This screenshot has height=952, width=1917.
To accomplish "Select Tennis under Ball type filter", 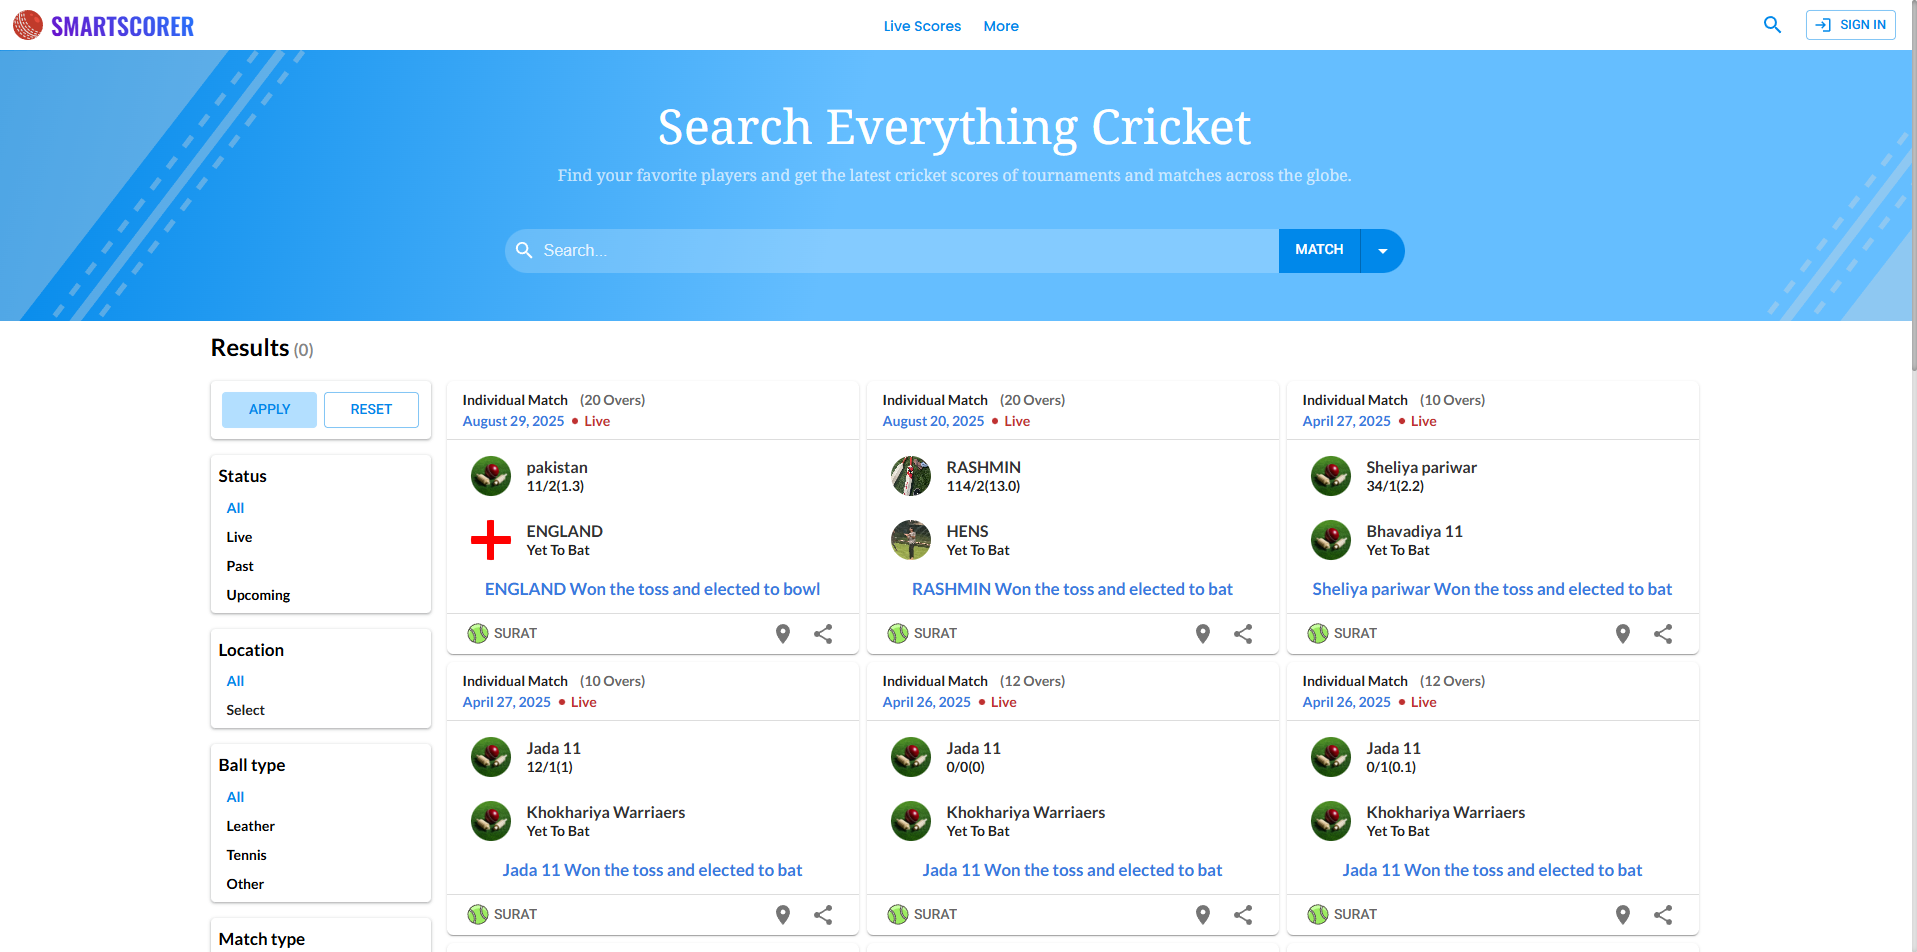I will coord(246,855).
